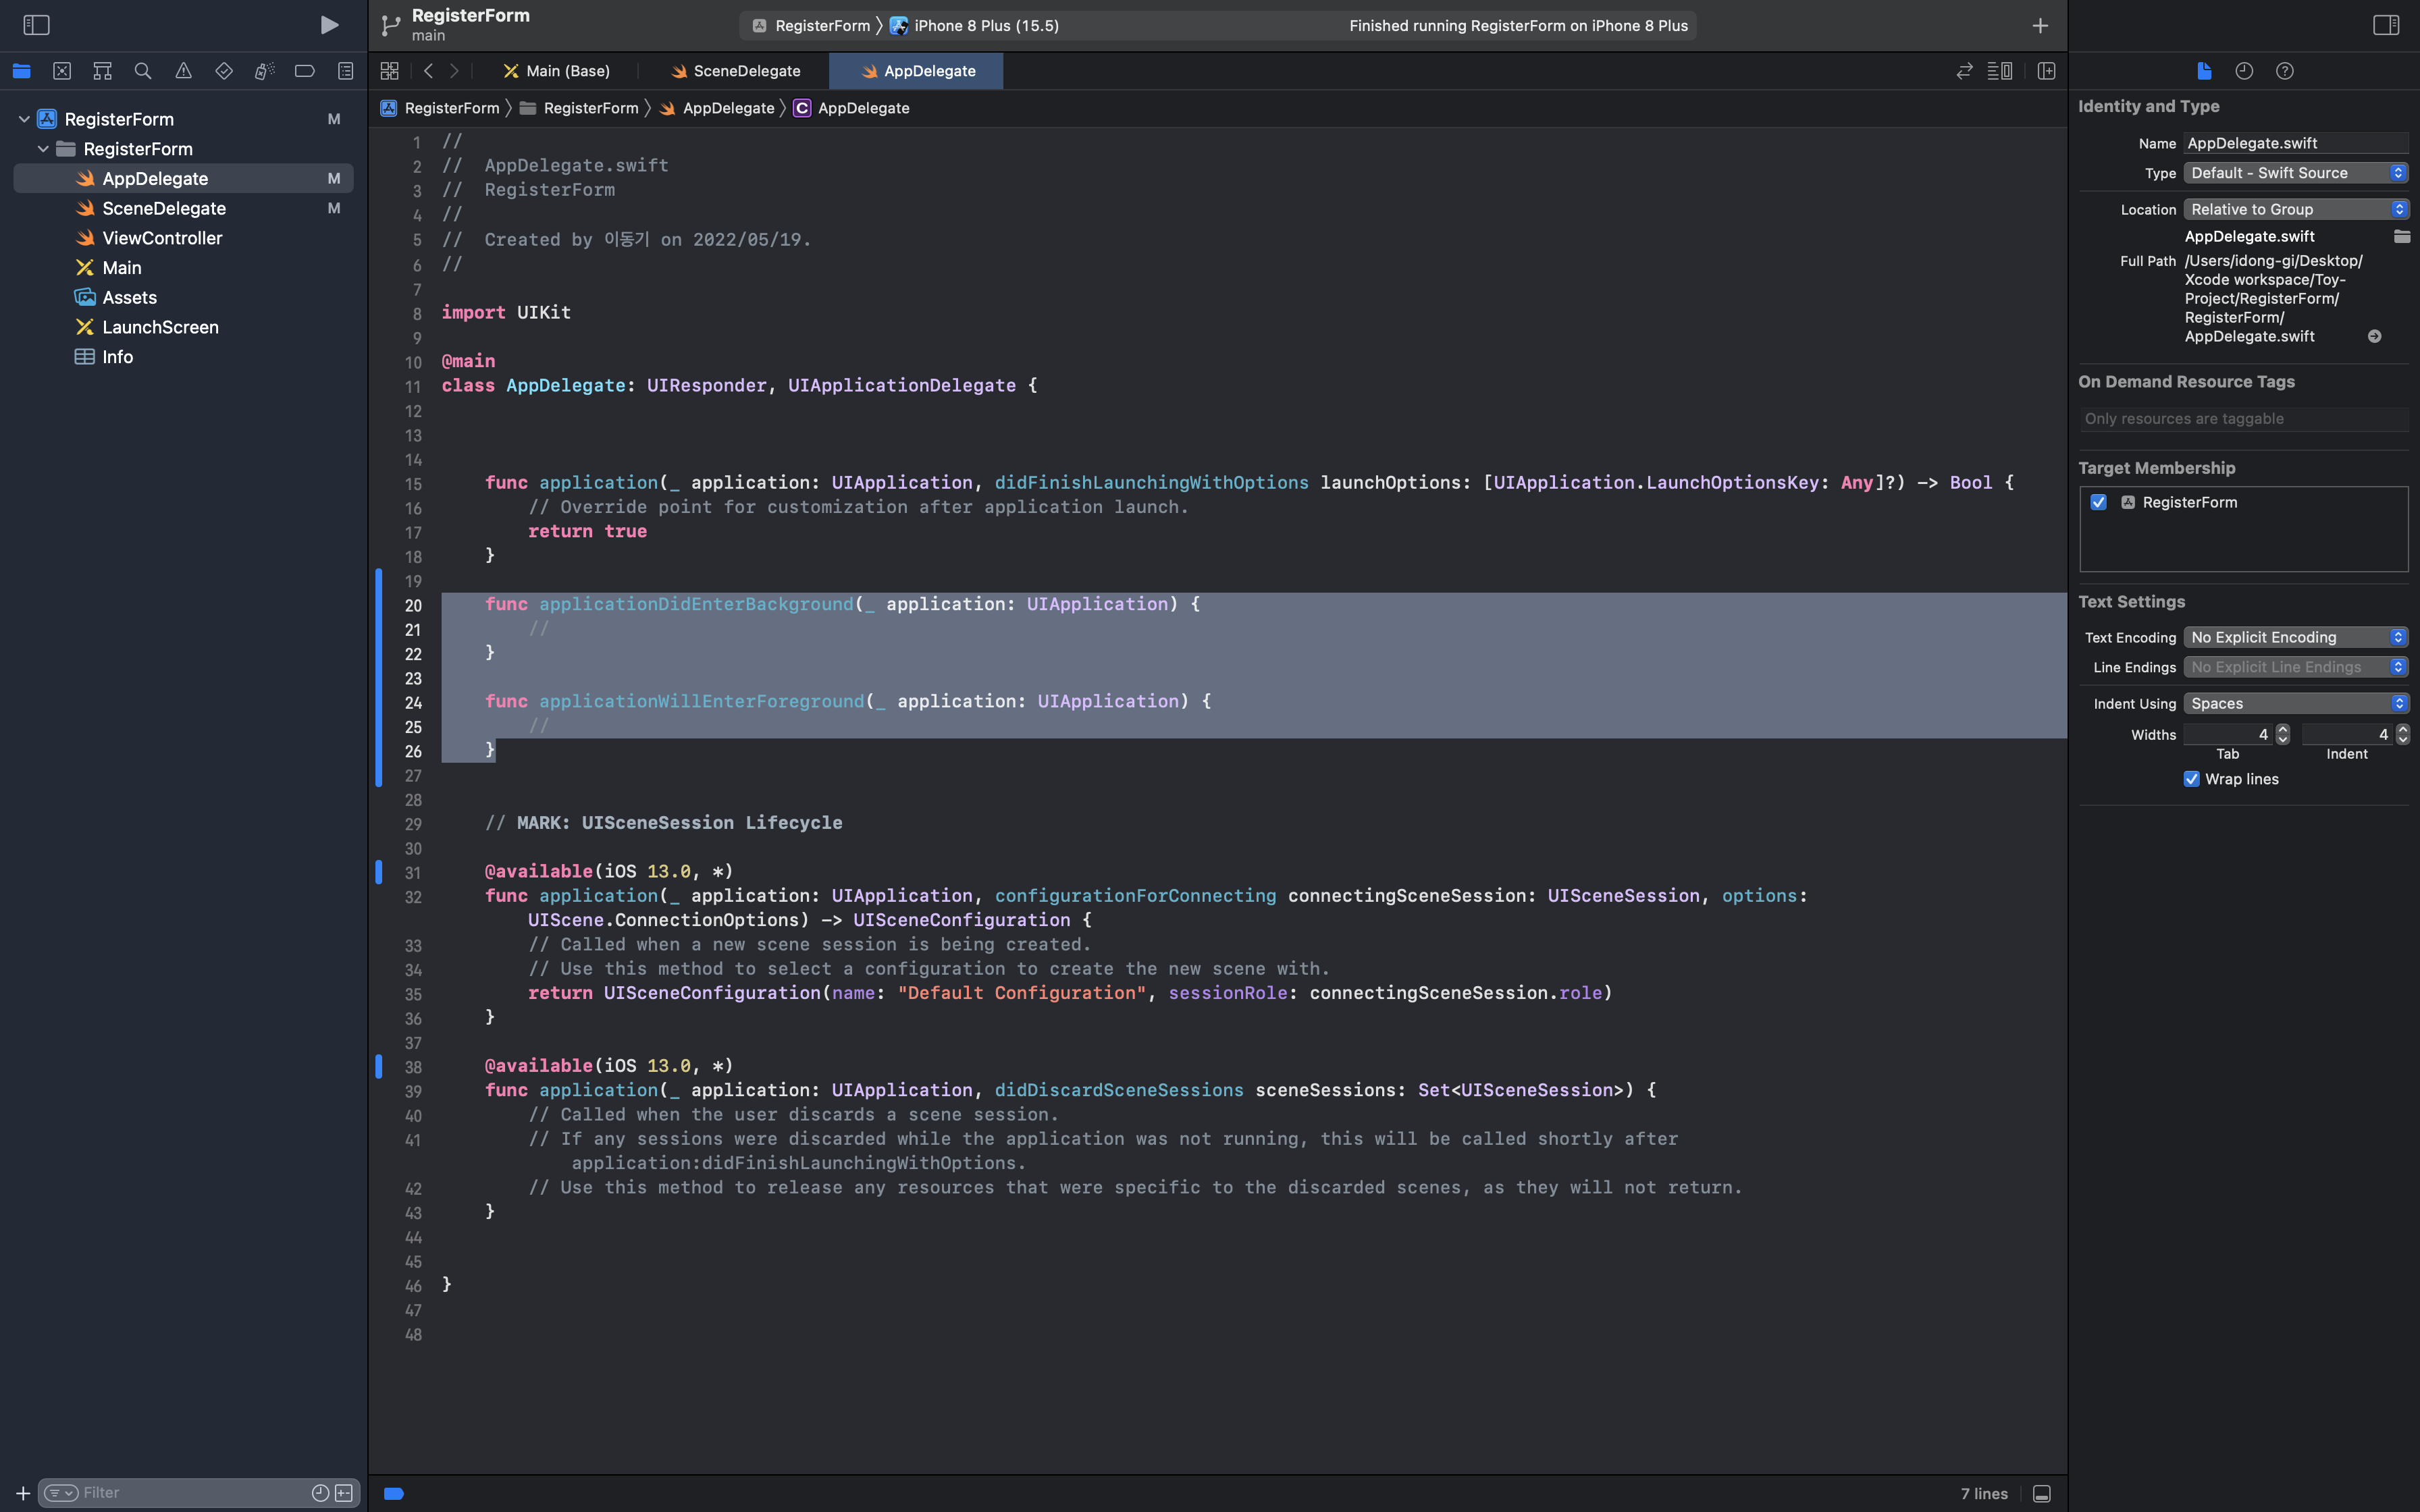The image size is (2420, 1512).
Task: Click the add editor on right icon
Action: click(x=2046, y=71)
